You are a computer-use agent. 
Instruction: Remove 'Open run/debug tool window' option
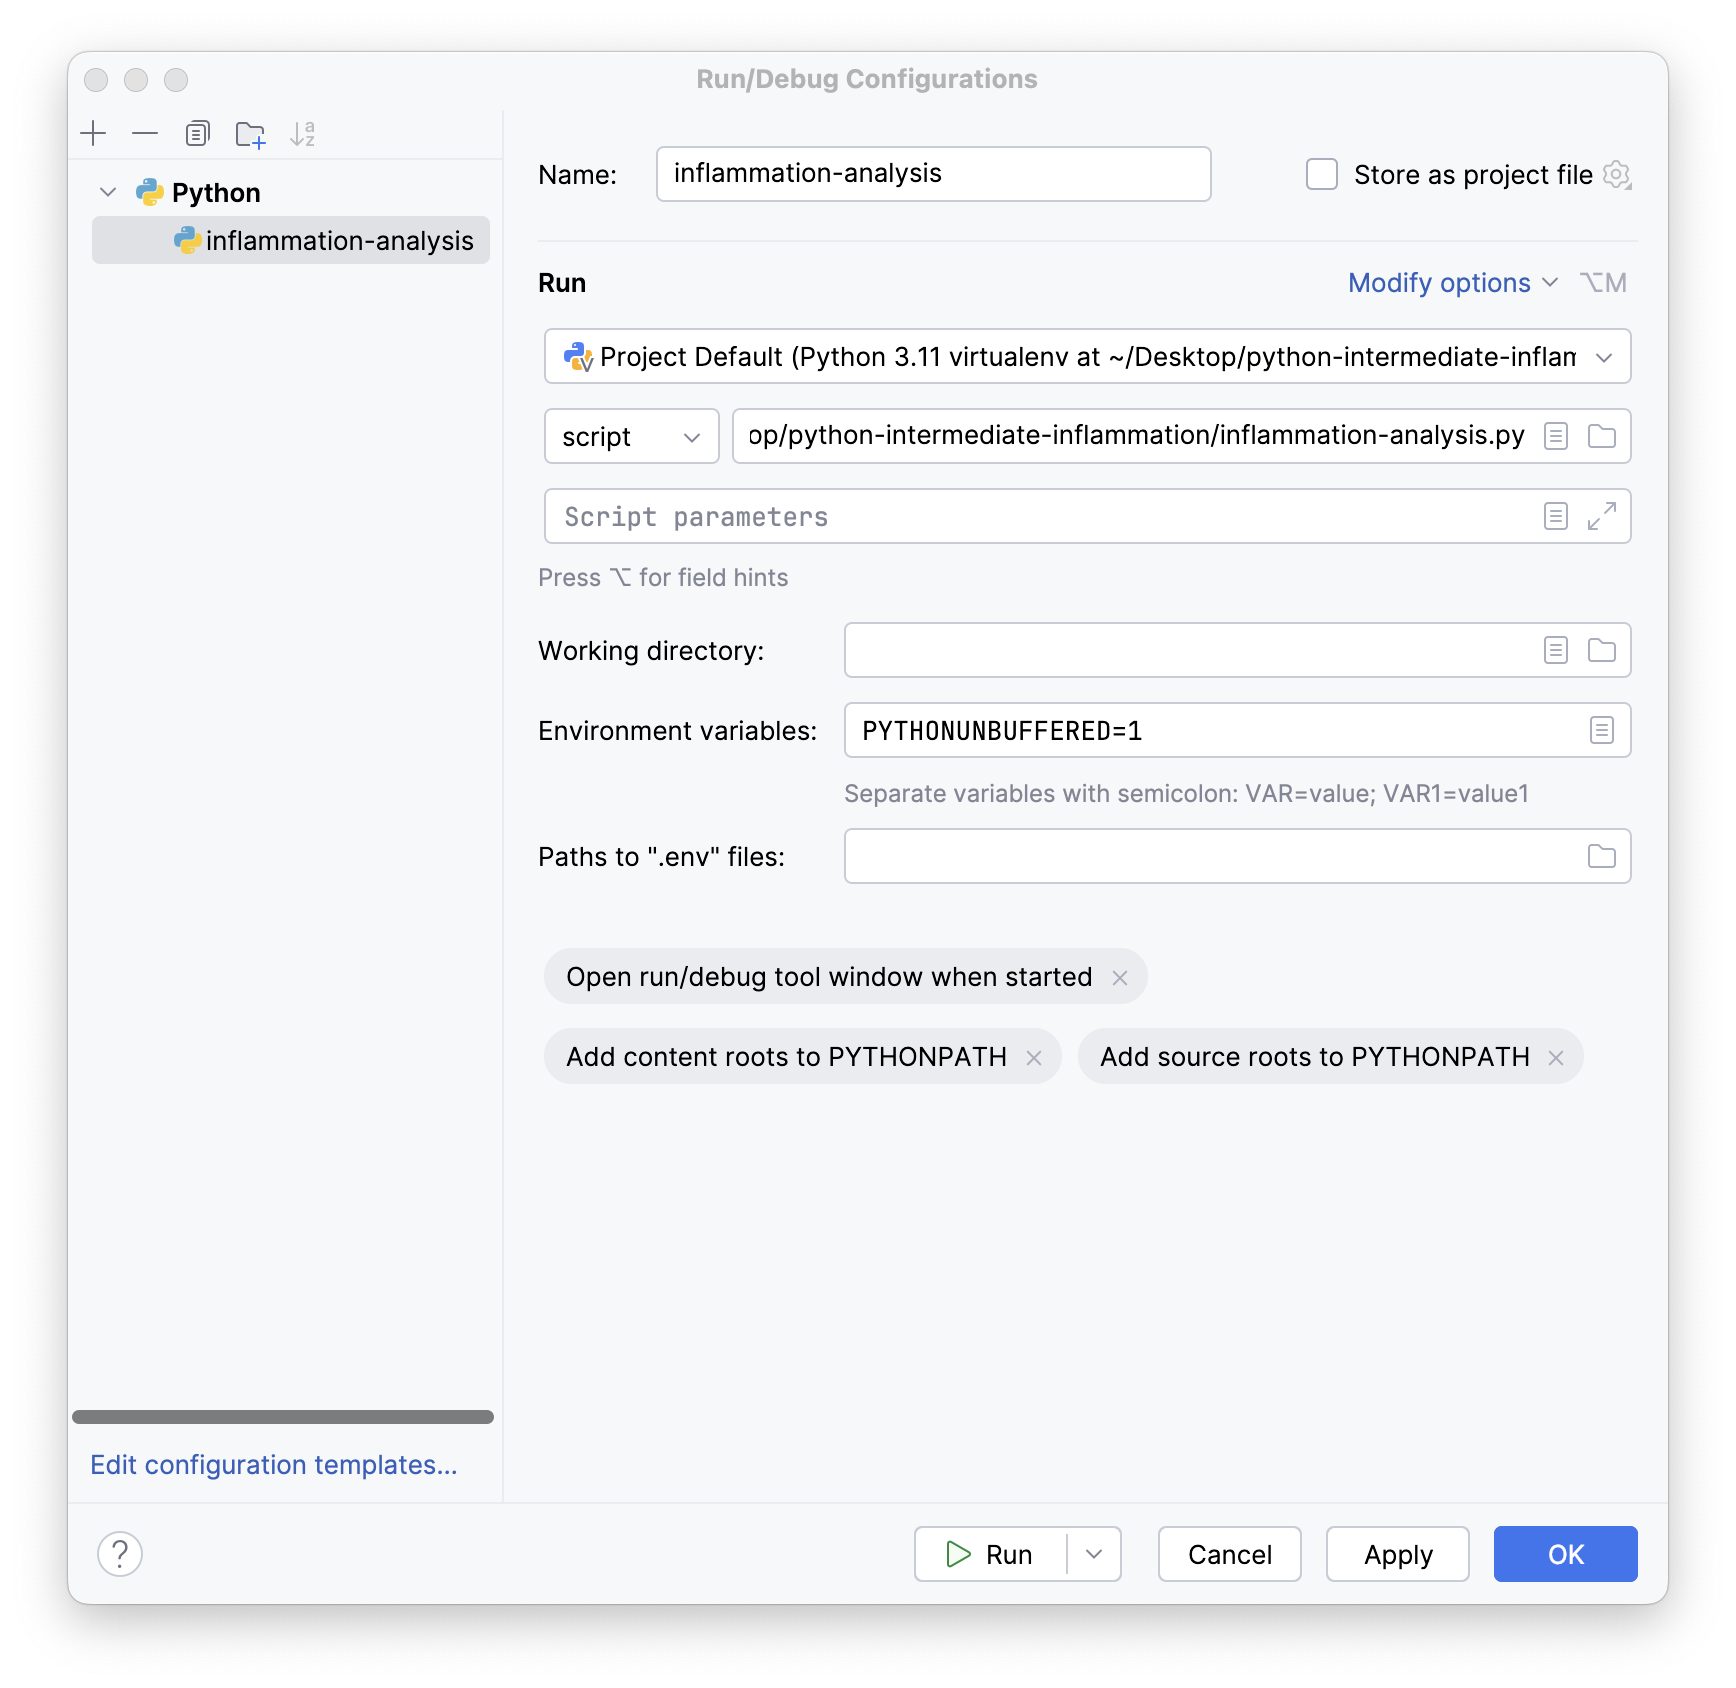pos(1120,978)
